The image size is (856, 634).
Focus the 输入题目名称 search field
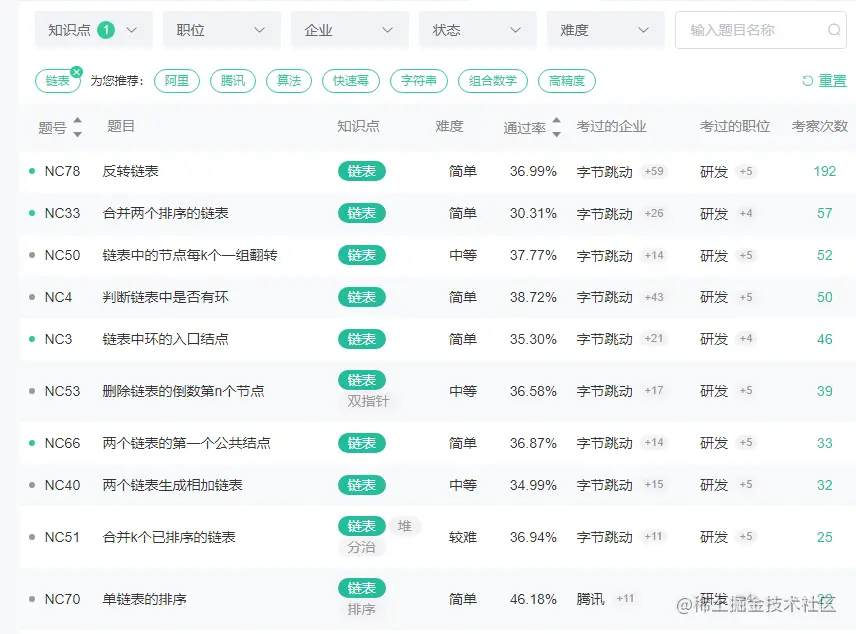(761, 30)
